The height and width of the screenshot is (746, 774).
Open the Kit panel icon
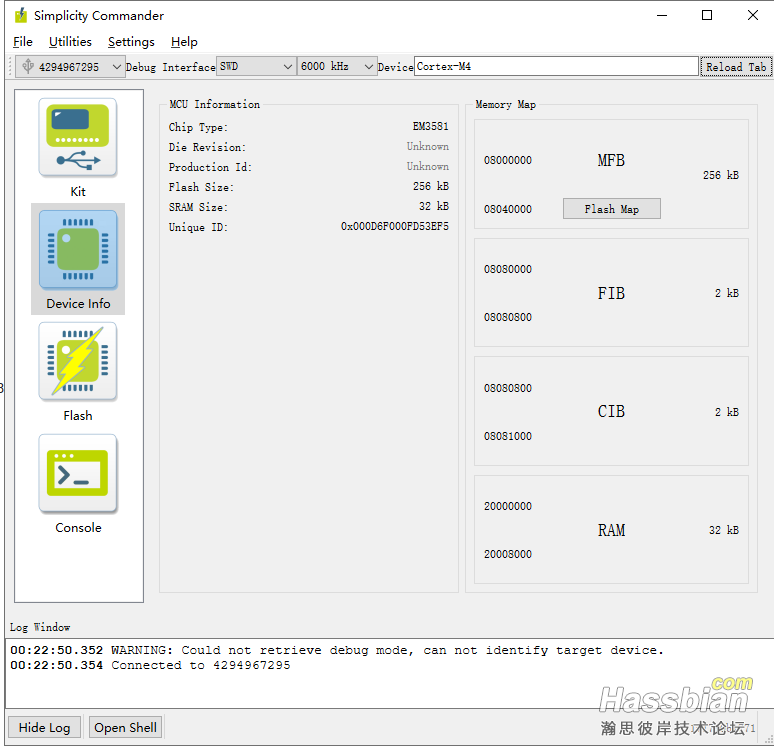click(78, 138)
